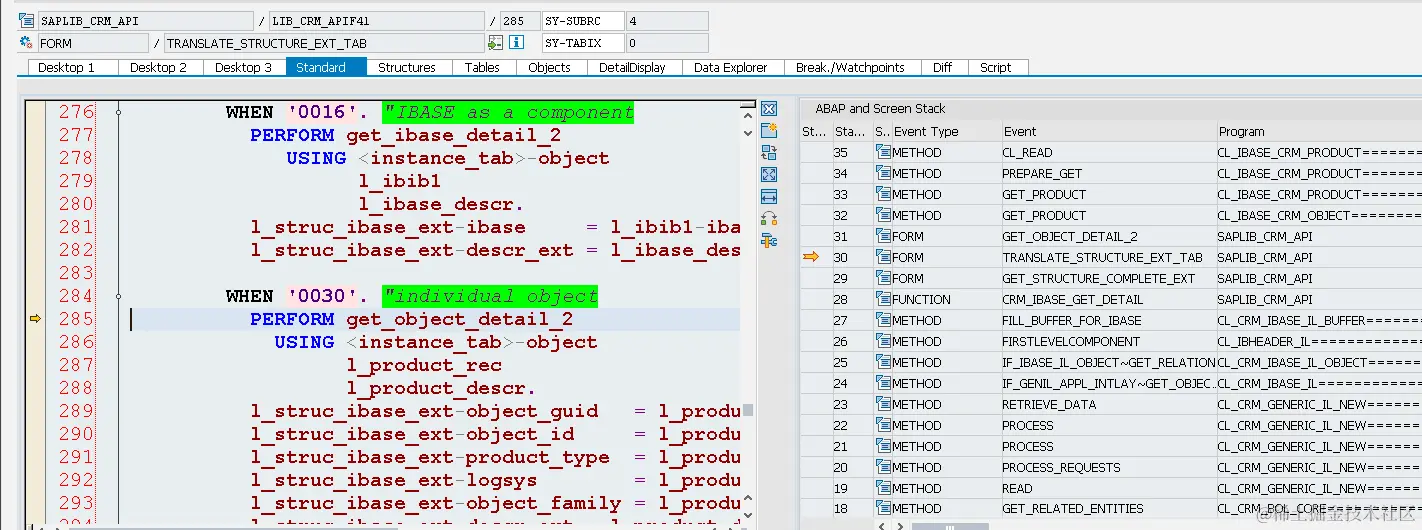Screen dimensions: 1422x530
Task: Click source icon in stack row 33
Action: [x=882, y=195]
